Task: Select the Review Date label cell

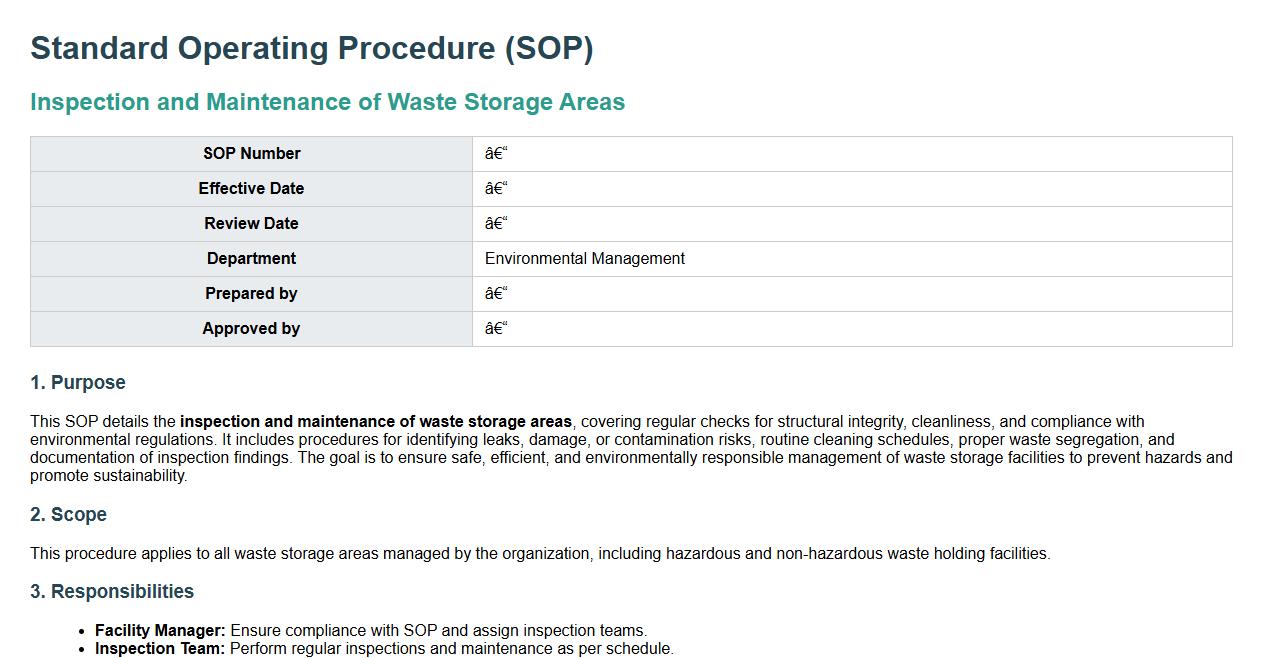Action: [x=251, y=224]
